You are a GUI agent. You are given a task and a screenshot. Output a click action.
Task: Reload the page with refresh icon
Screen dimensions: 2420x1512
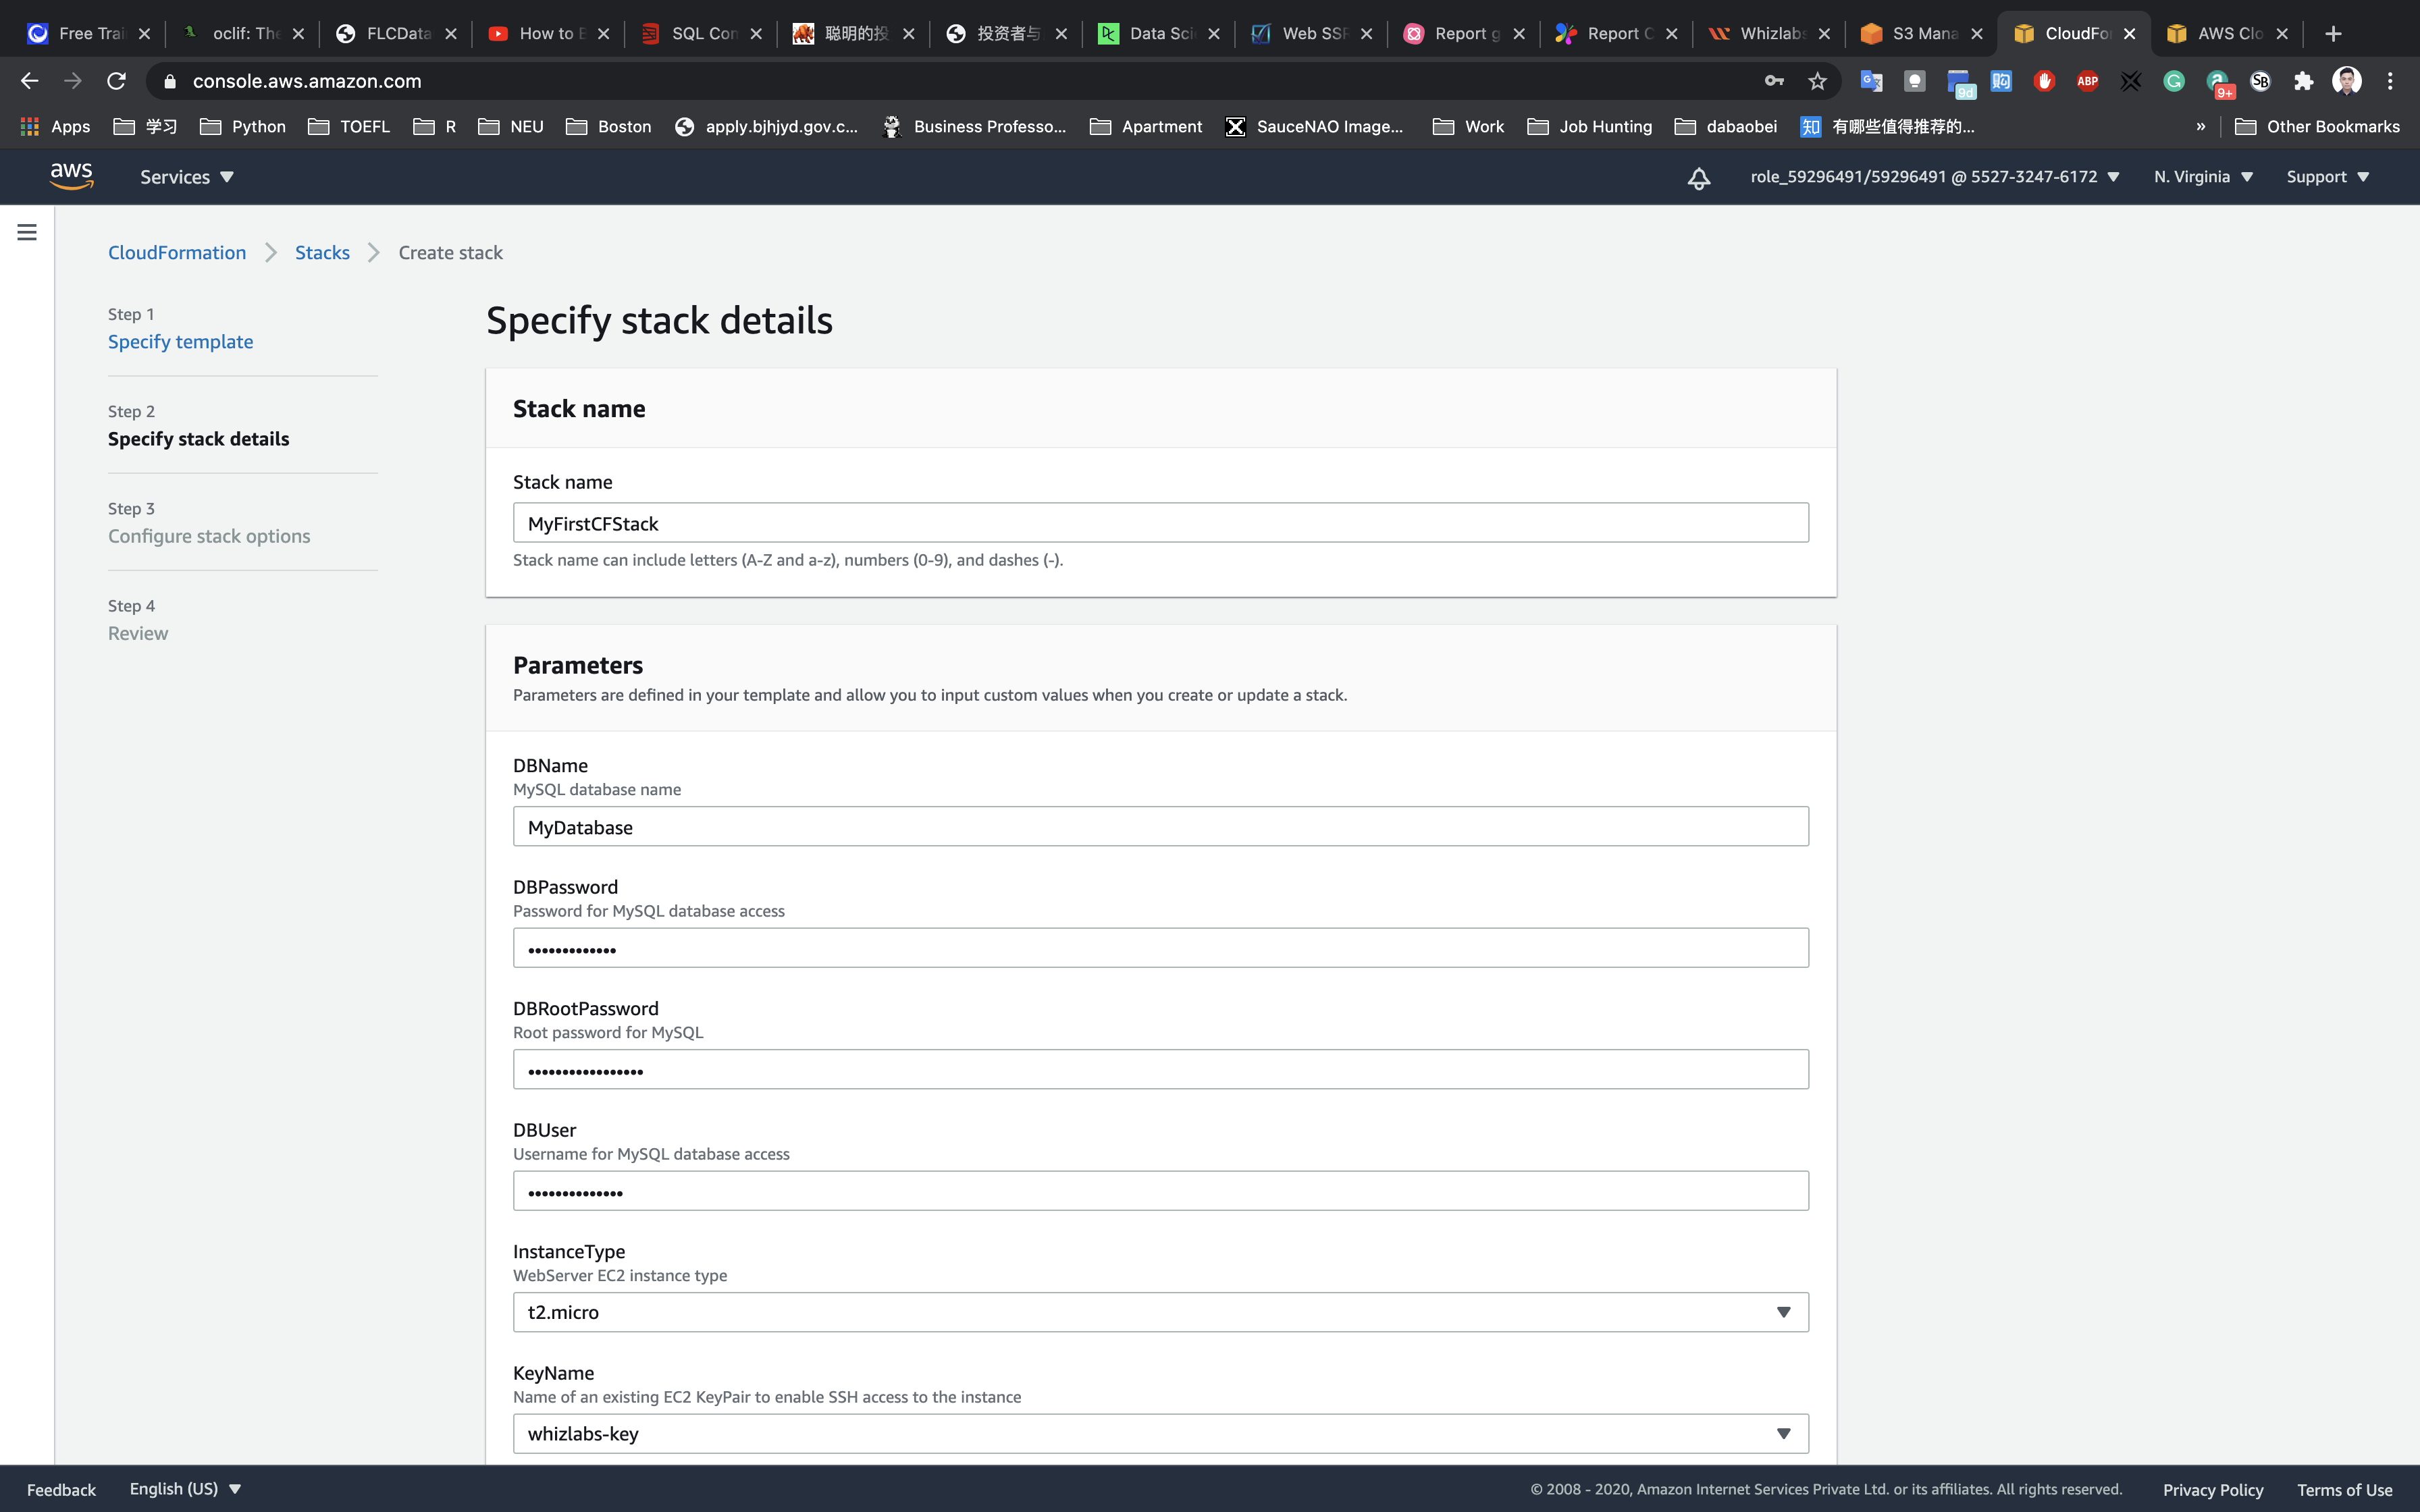tap(116, 81)
